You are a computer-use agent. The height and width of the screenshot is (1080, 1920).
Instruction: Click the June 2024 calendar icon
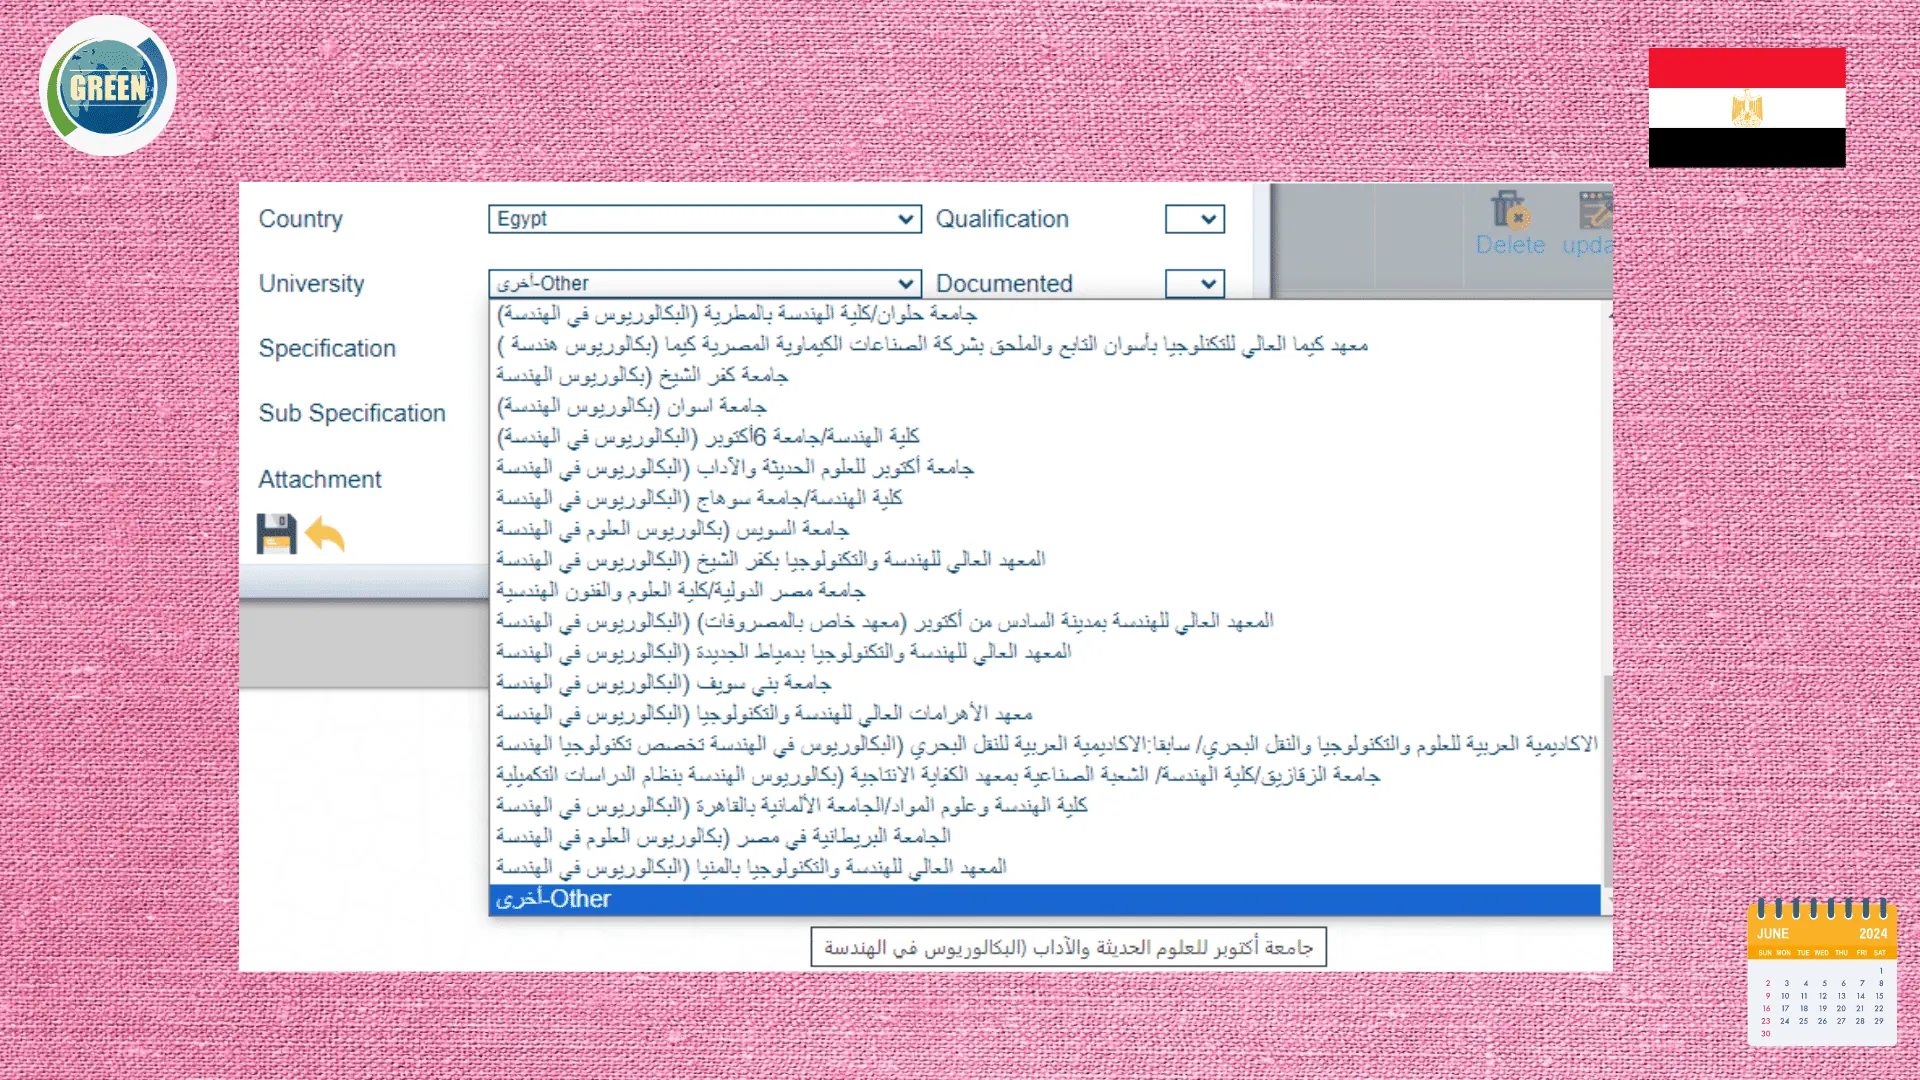point(1822,972)
